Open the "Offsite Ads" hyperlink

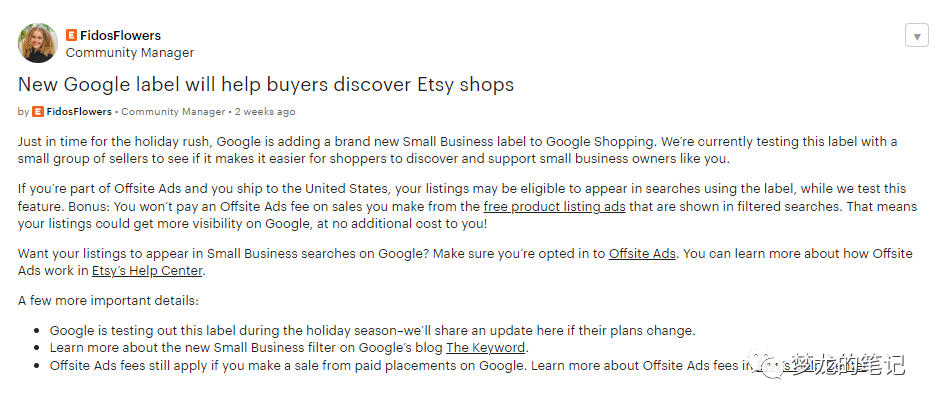(642, 253)
